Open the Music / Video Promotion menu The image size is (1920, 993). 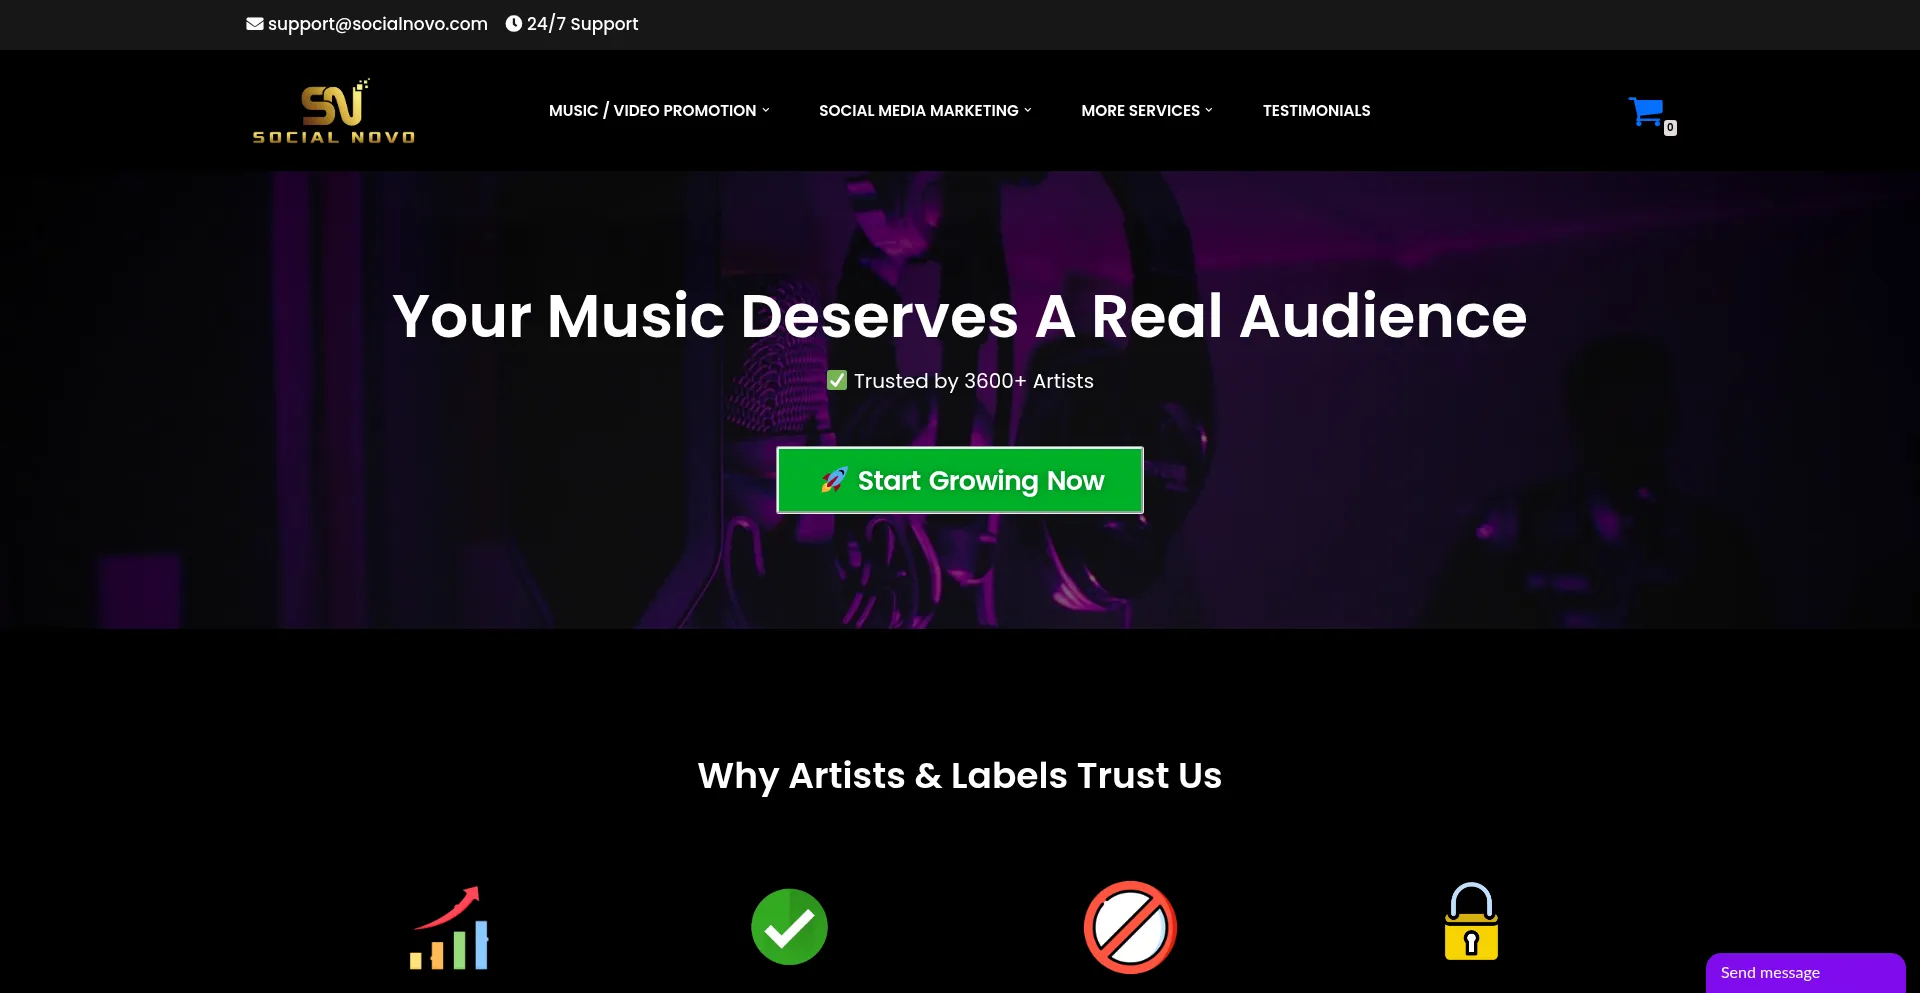pos(652,111)
